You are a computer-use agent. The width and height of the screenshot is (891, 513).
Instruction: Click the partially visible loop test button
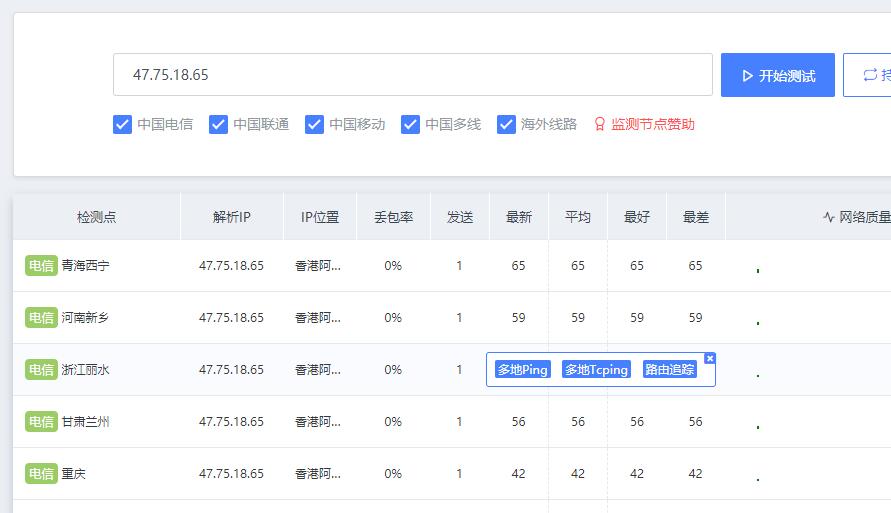[x=867, y=75]
